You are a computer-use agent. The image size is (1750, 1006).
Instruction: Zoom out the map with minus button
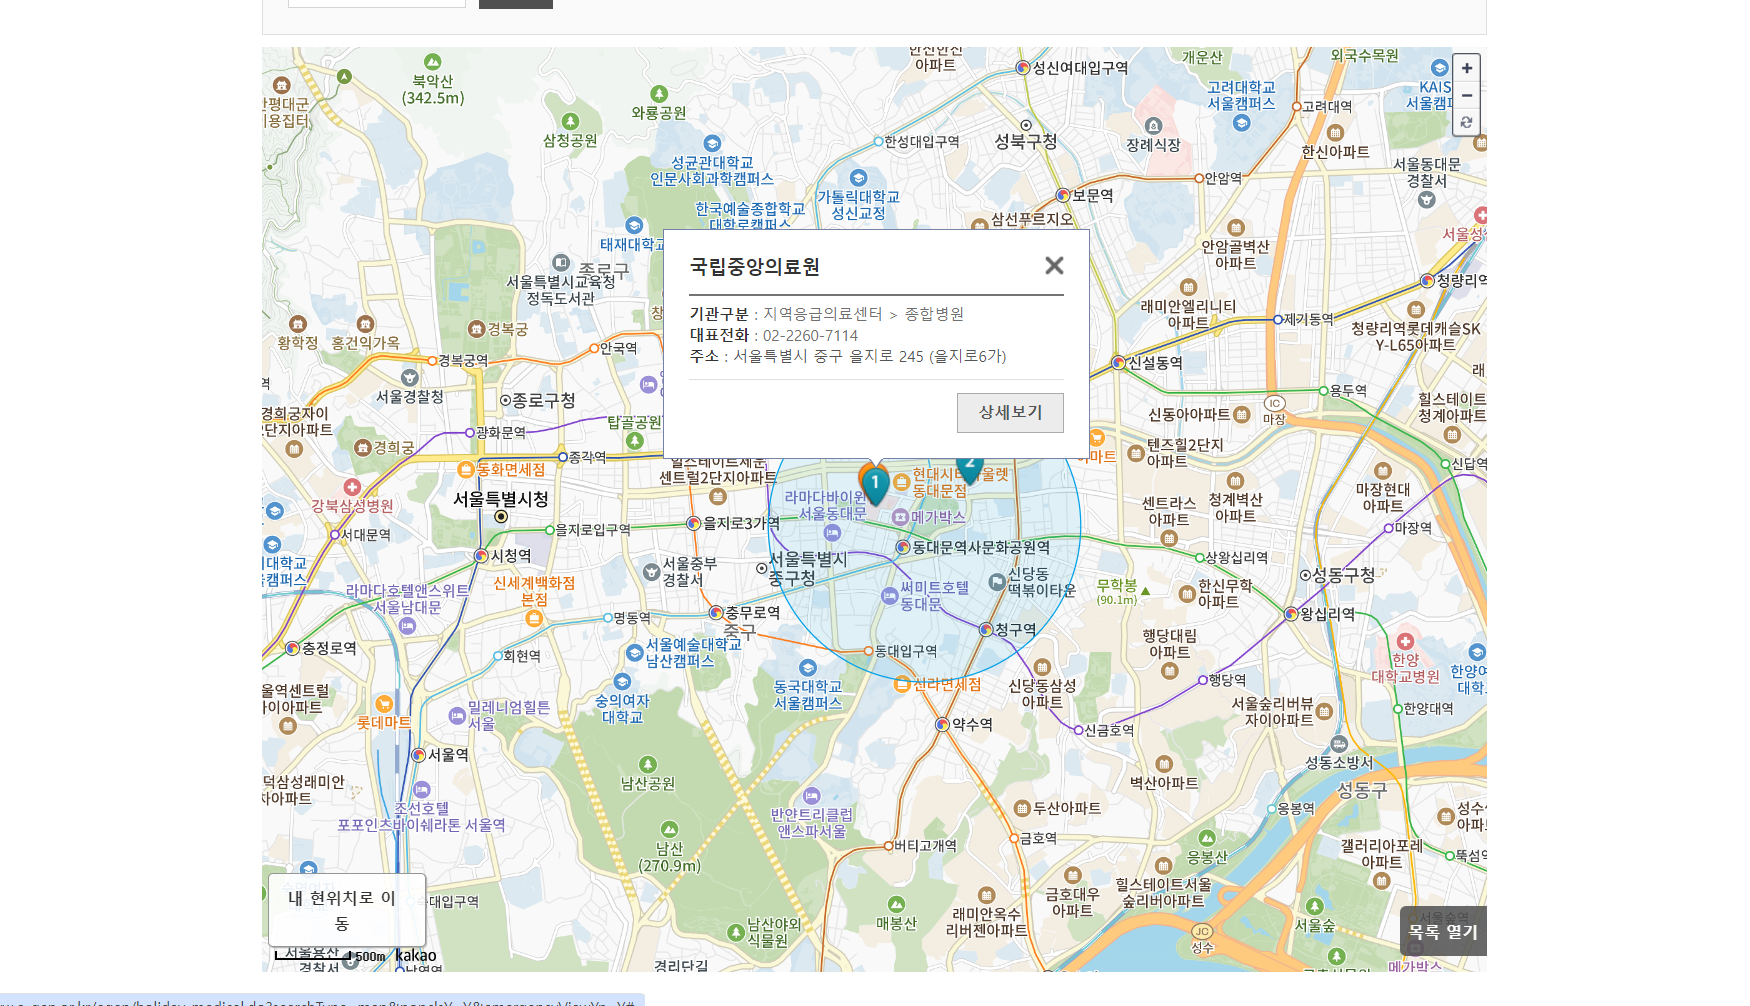pyautogui.click(x=1466, y=96)
